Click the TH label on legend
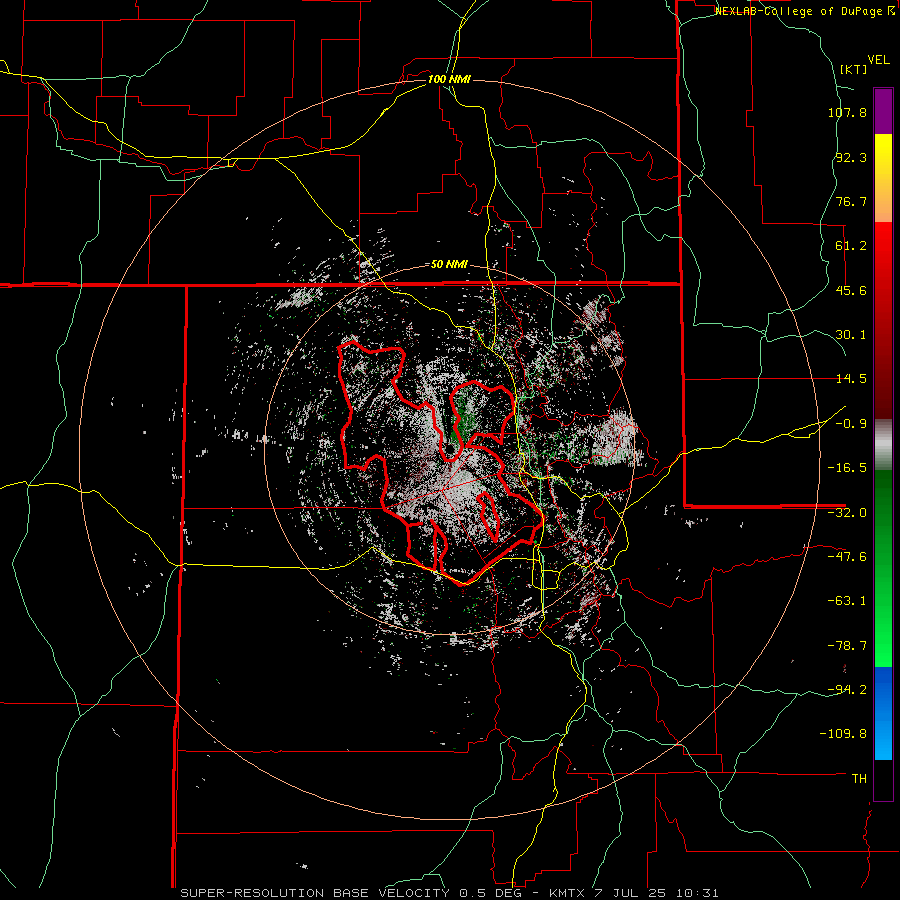 coord(859,779)
